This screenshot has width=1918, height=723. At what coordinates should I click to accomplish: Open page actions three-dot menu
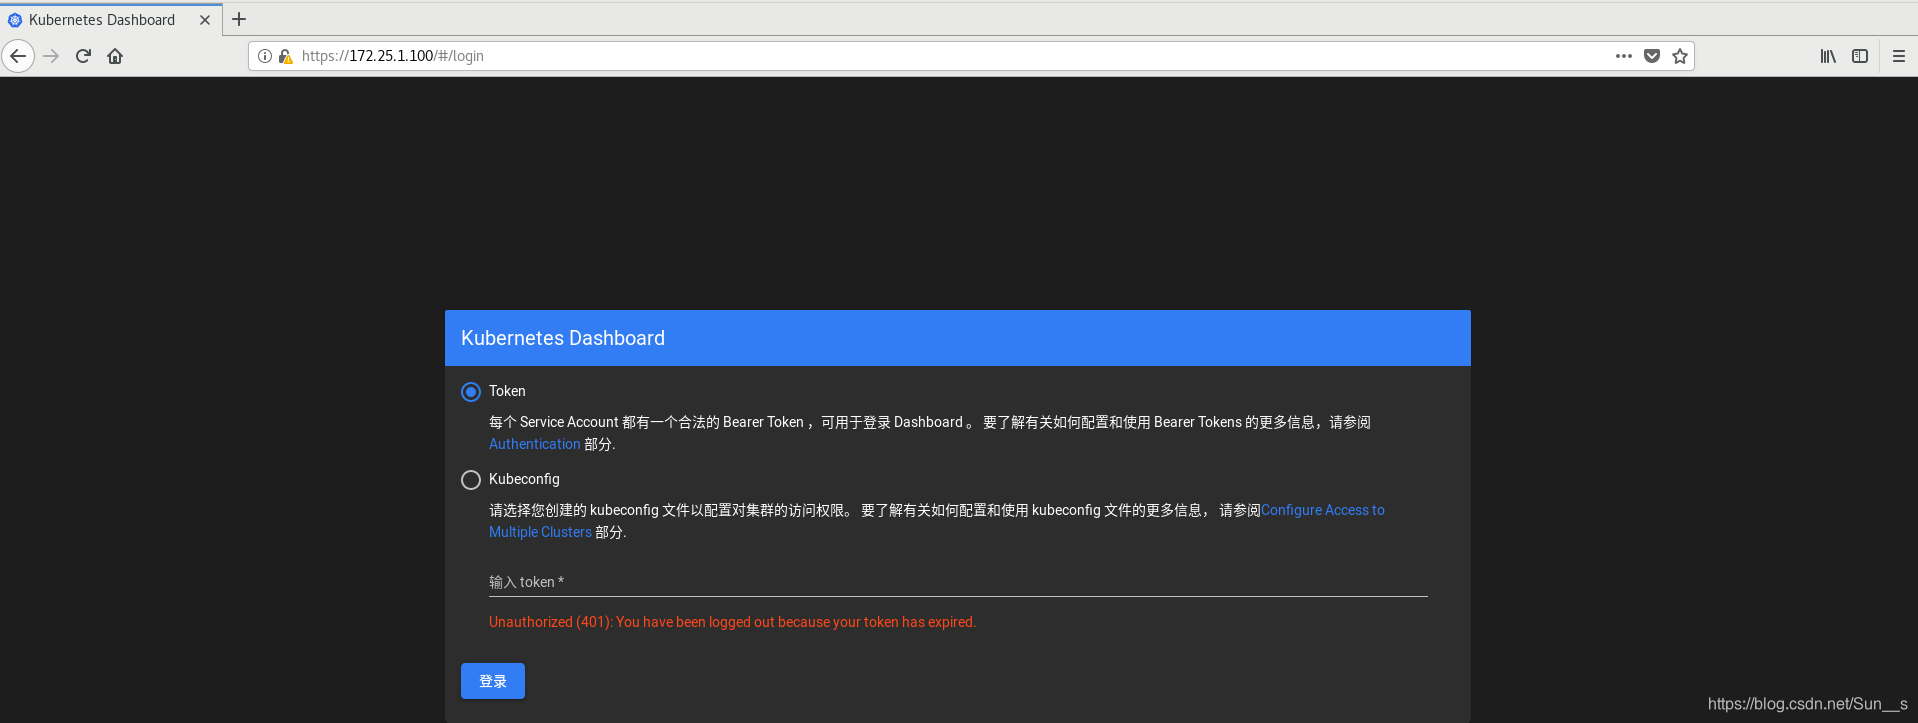[1624, 56]
